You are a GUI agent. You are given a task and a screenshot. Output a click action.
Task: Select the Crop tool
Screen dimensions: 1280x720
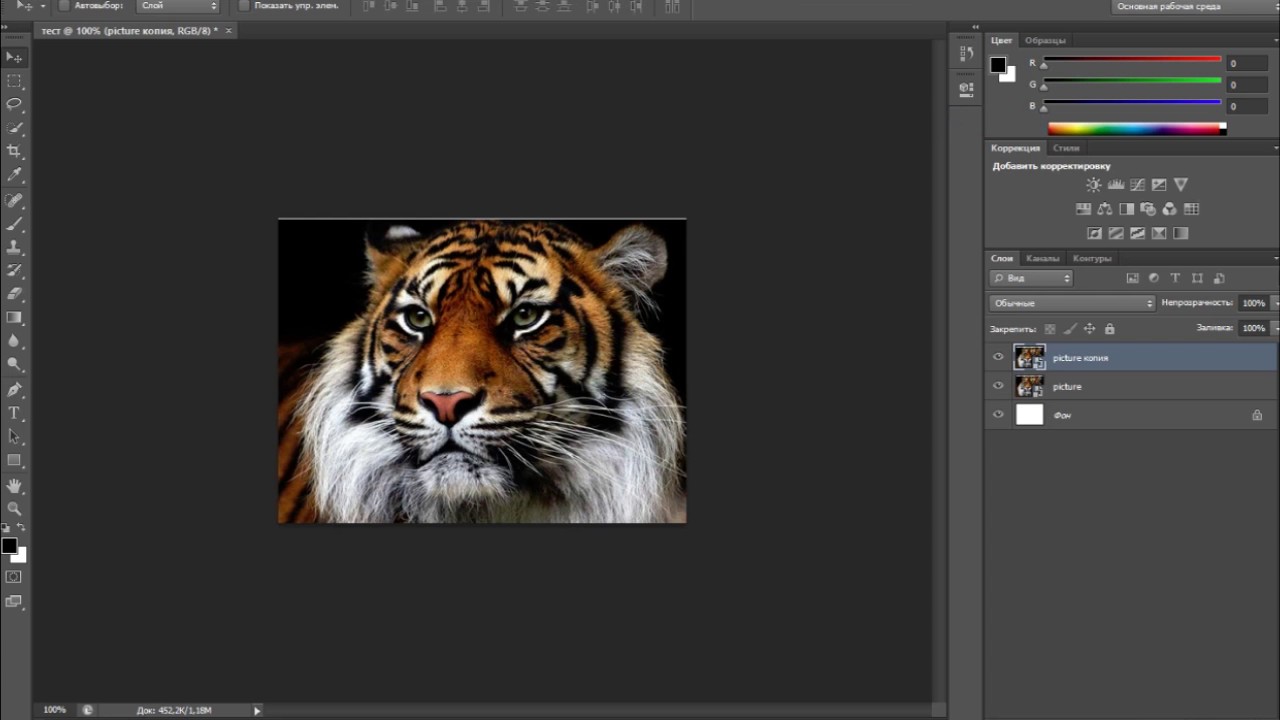point(14,151)
